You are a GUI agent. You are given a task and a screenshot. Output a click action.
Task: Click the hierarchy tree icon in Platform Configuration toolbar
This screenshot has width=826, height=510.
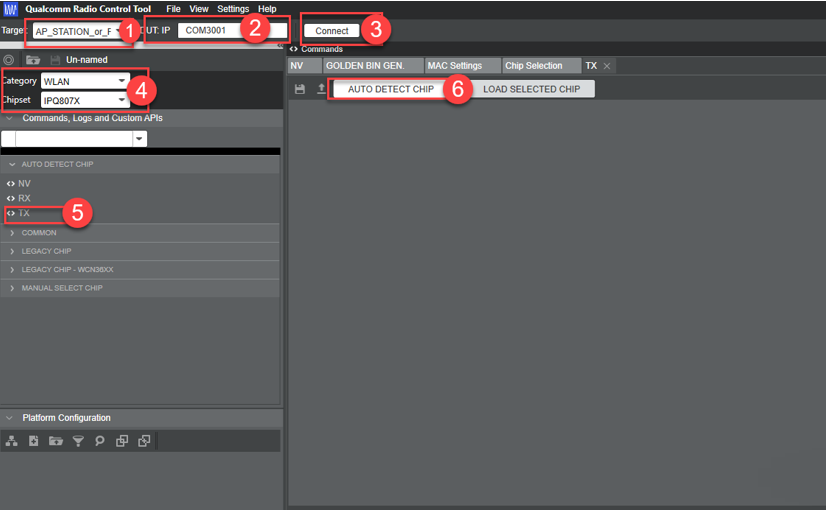pyautogui.click(x=12, y=441)
